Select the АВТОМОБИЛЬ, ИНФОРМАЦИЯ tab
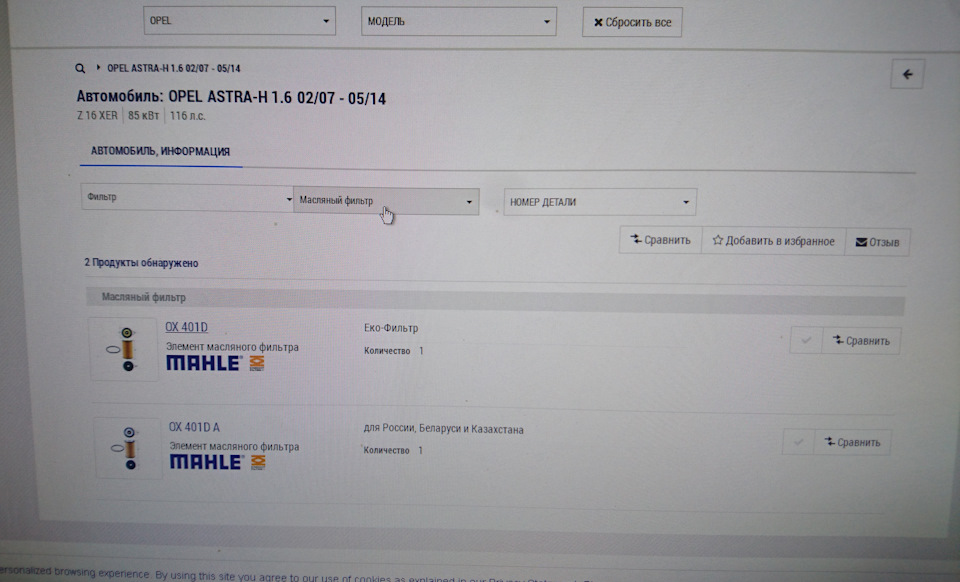Viewport: 960px width, 582px height. coord(160,151)
